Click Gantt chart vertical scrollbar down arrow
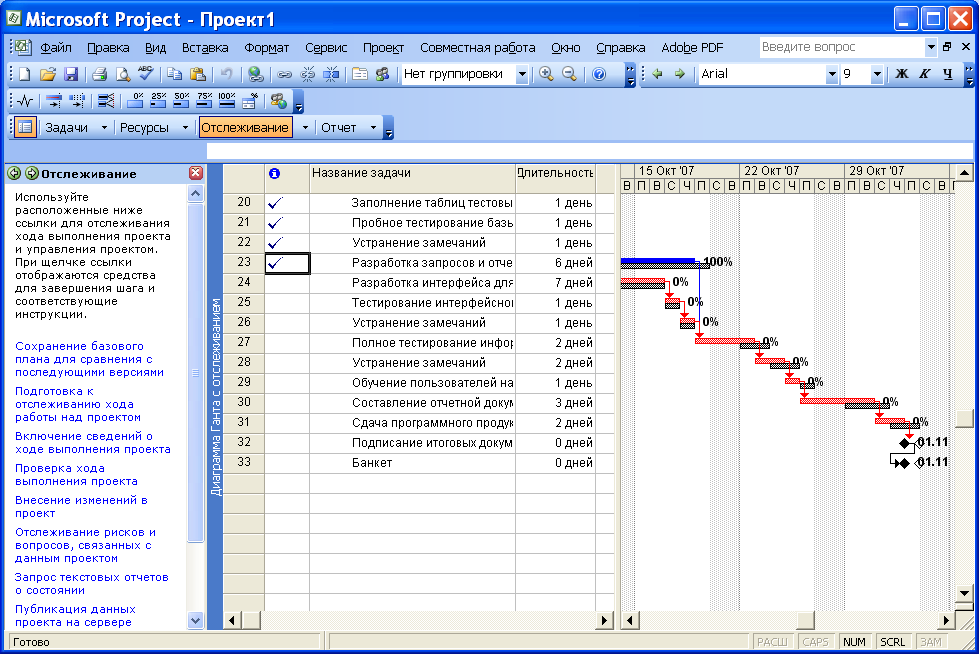Viewport: 979px width, 654px height. click(964, 593)
